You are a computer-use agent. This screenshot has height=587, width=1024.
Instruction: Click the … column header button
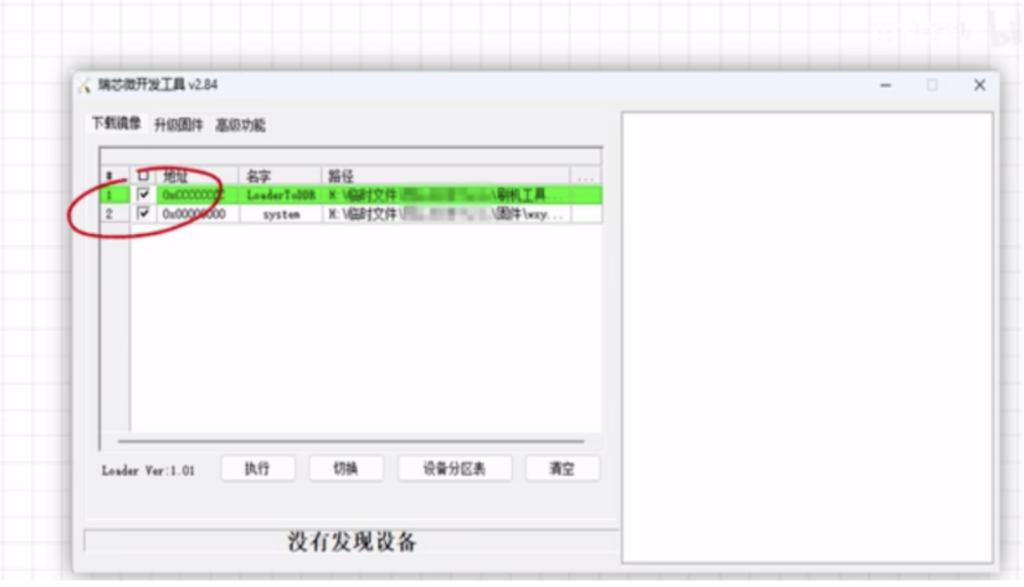pyautogui.click(x=586, y=177)
